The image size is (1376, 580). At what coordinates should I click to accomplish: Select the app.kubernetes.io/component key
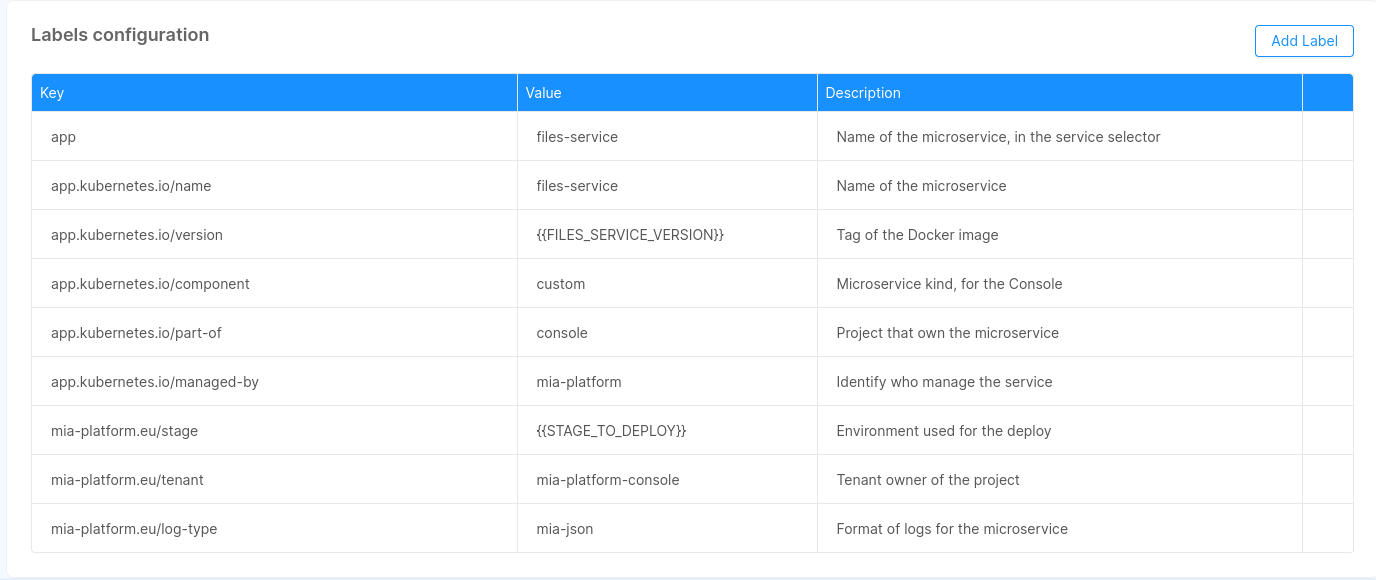[x=150, y=284]
